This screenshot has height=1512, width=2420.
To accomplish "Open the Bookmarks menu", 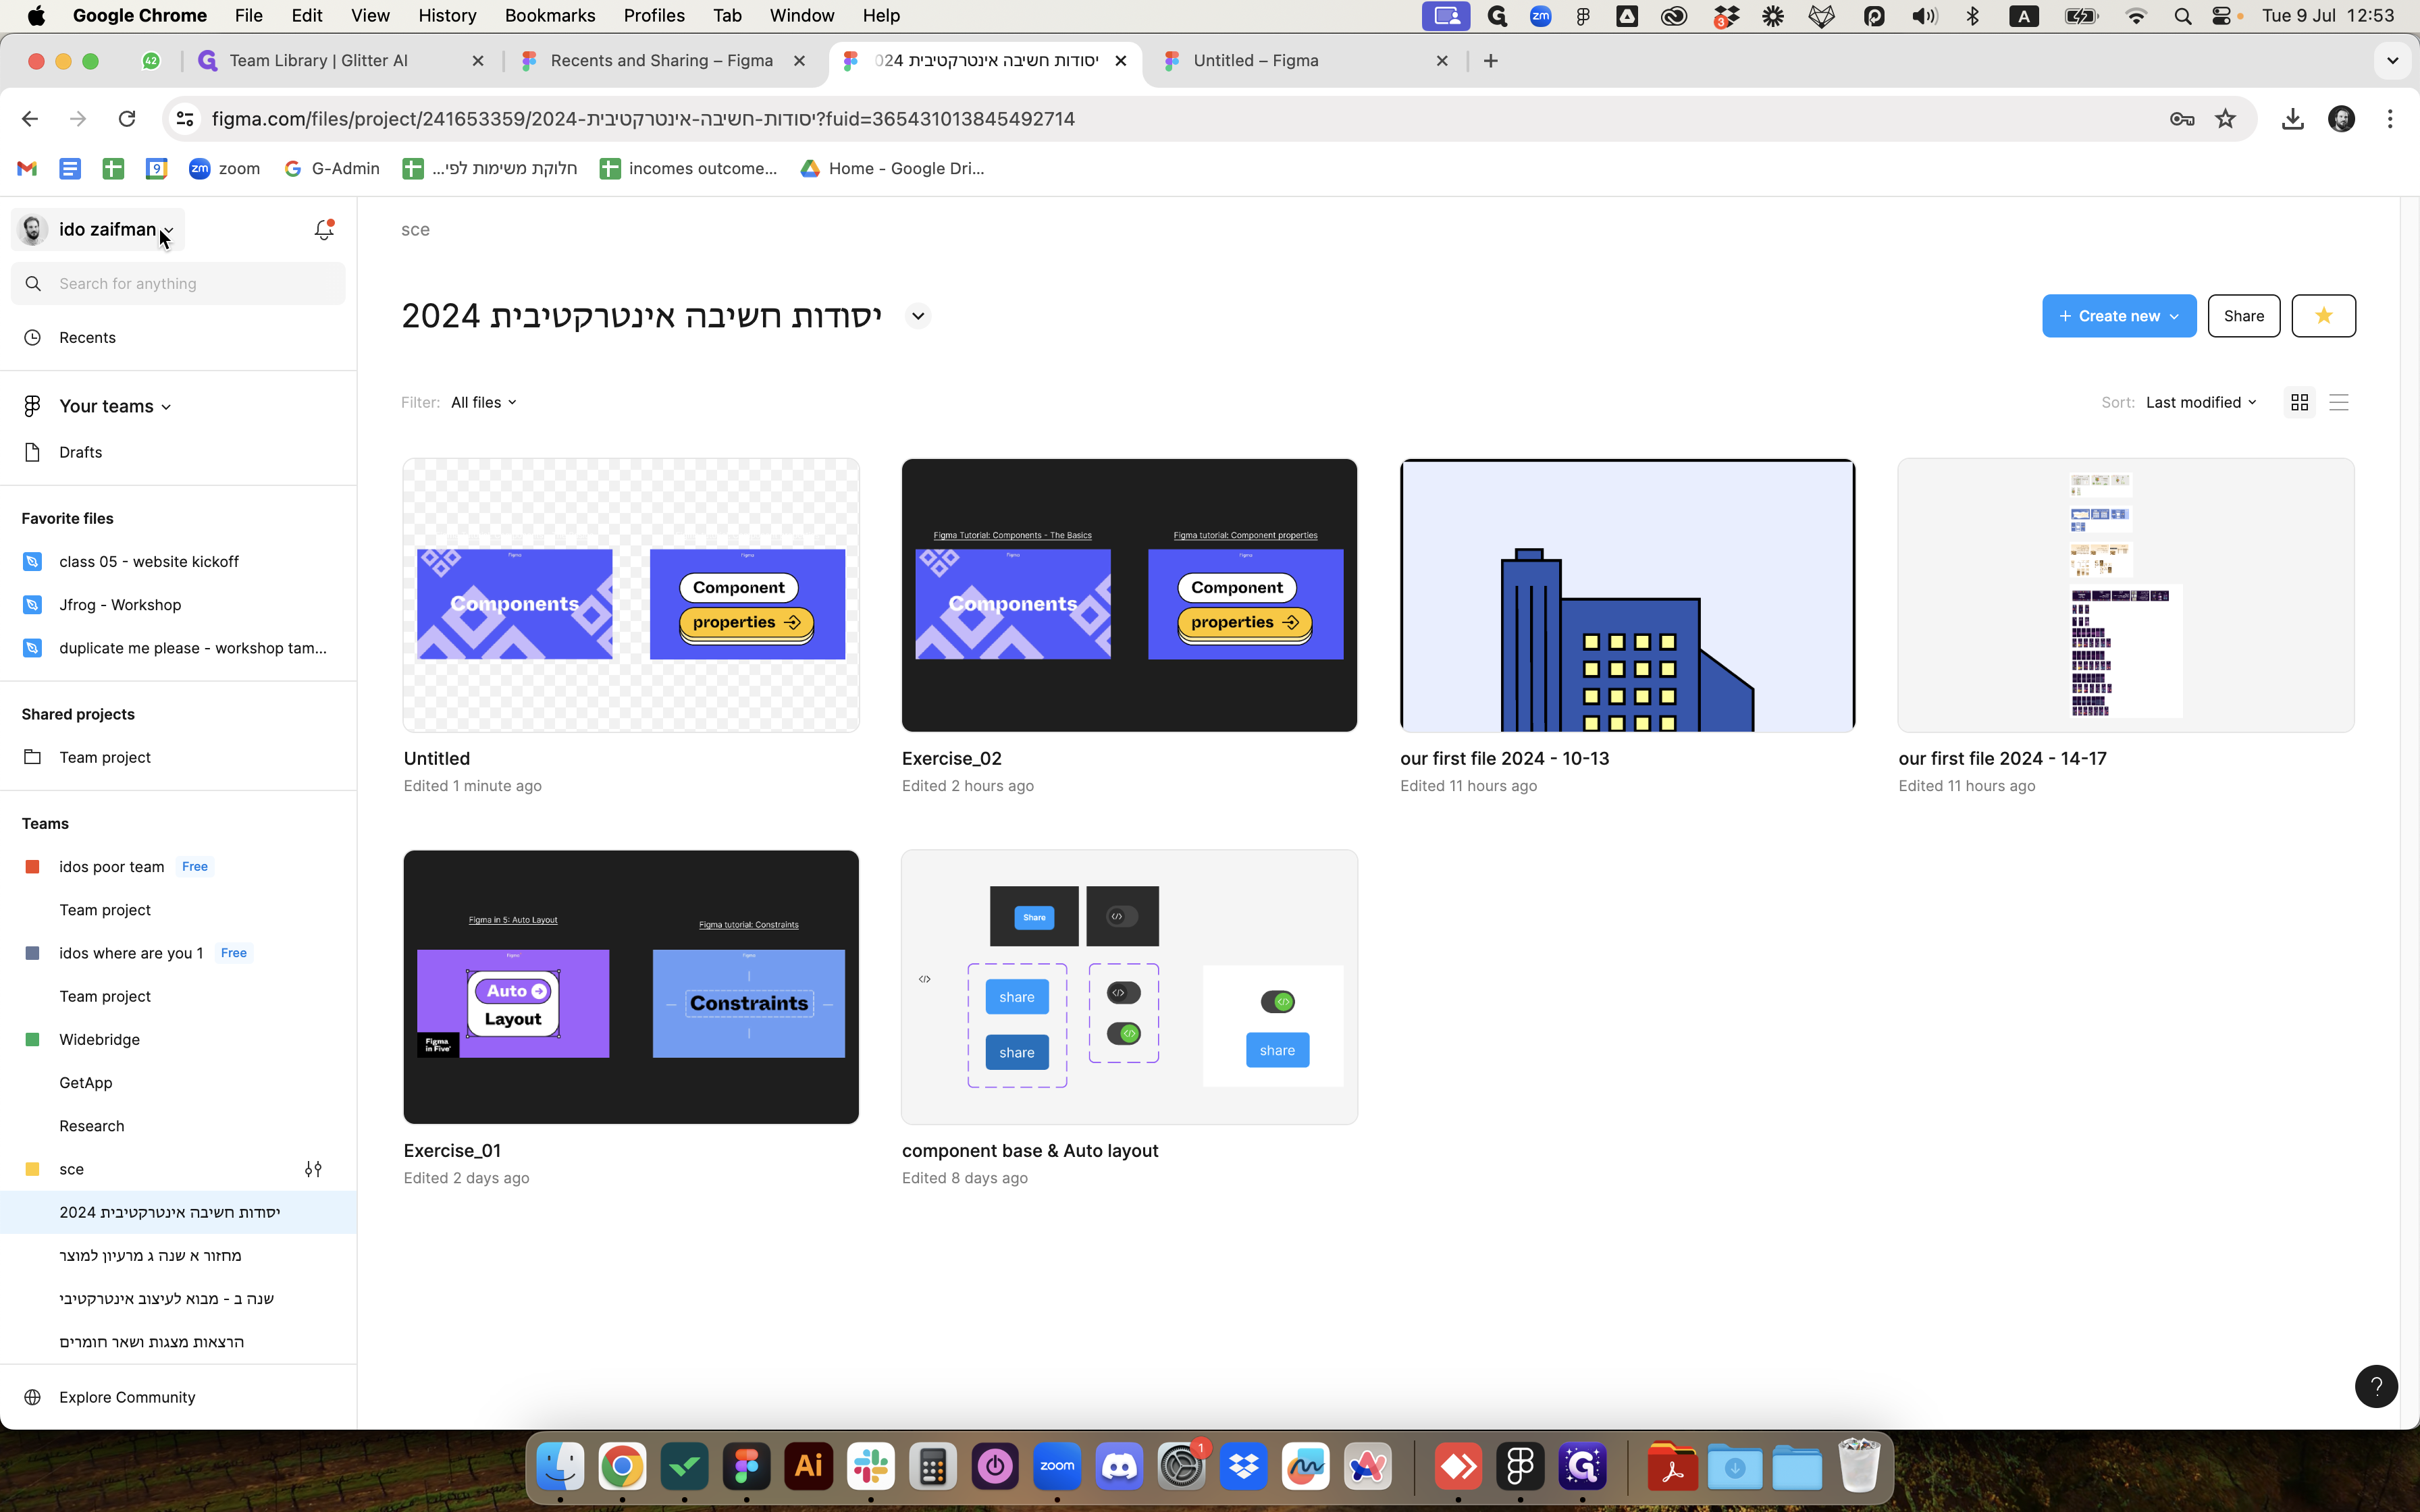I will tap(549, 16).
